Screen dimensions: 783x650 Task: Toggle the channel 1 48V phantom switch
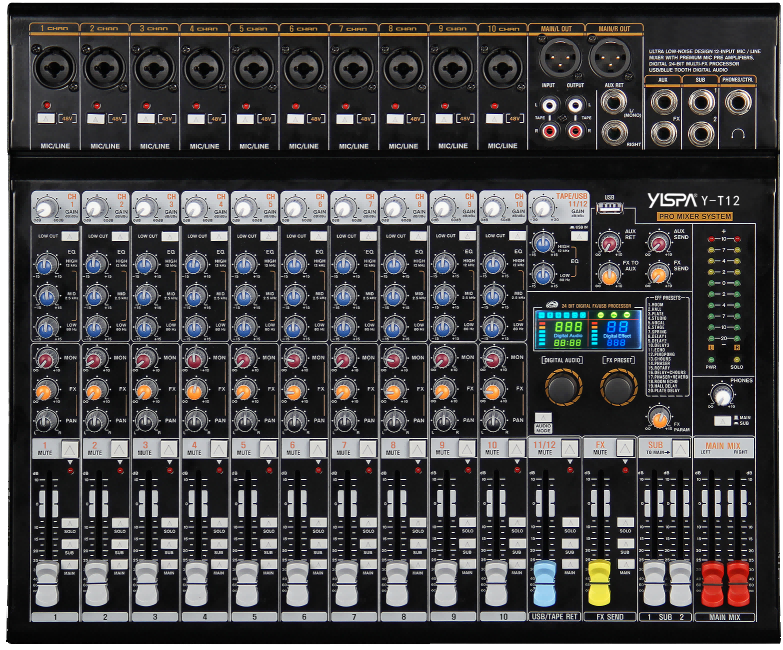45,118
